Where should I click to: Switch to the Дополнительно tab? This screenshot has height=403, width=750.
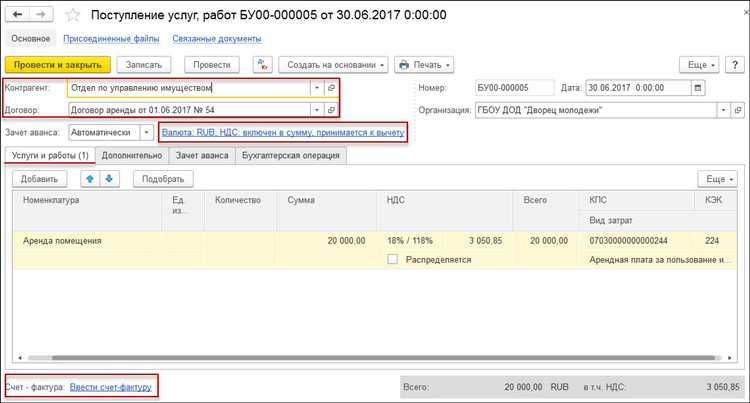[x=131, y=155]
